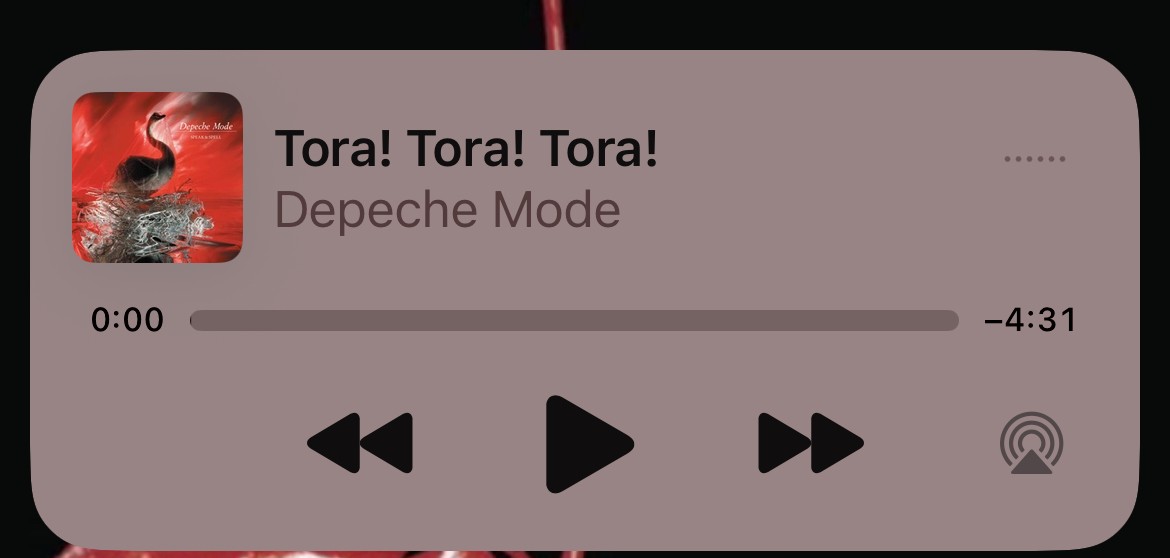Image resolution: width=1170 pixels, height=558 pixels.
Task: Tap the AirPlay triangle at icon's base
Action: [x=1032, y=462]
